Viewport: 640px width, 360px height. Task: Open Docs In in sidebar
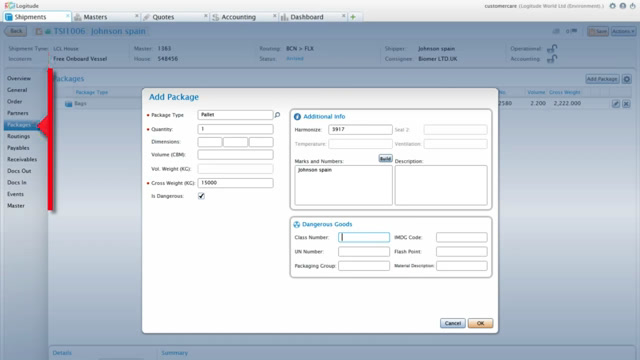(17, 182)
